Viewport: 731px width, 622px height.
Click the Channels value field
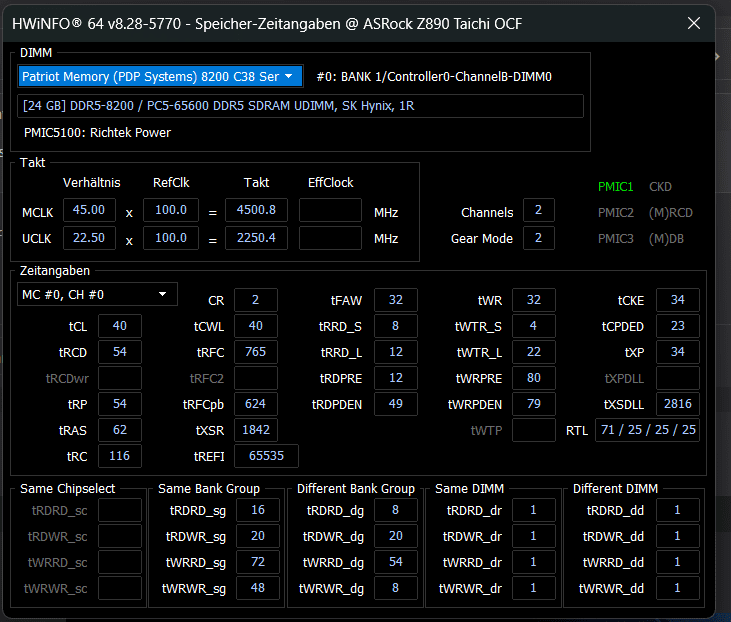[538, 210]
